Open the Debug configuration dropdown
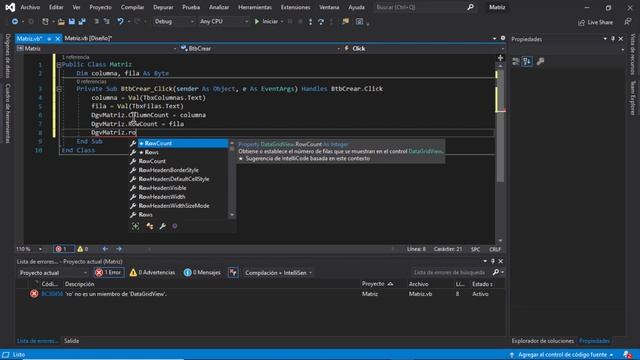640x360 pixels. (174, 21)
